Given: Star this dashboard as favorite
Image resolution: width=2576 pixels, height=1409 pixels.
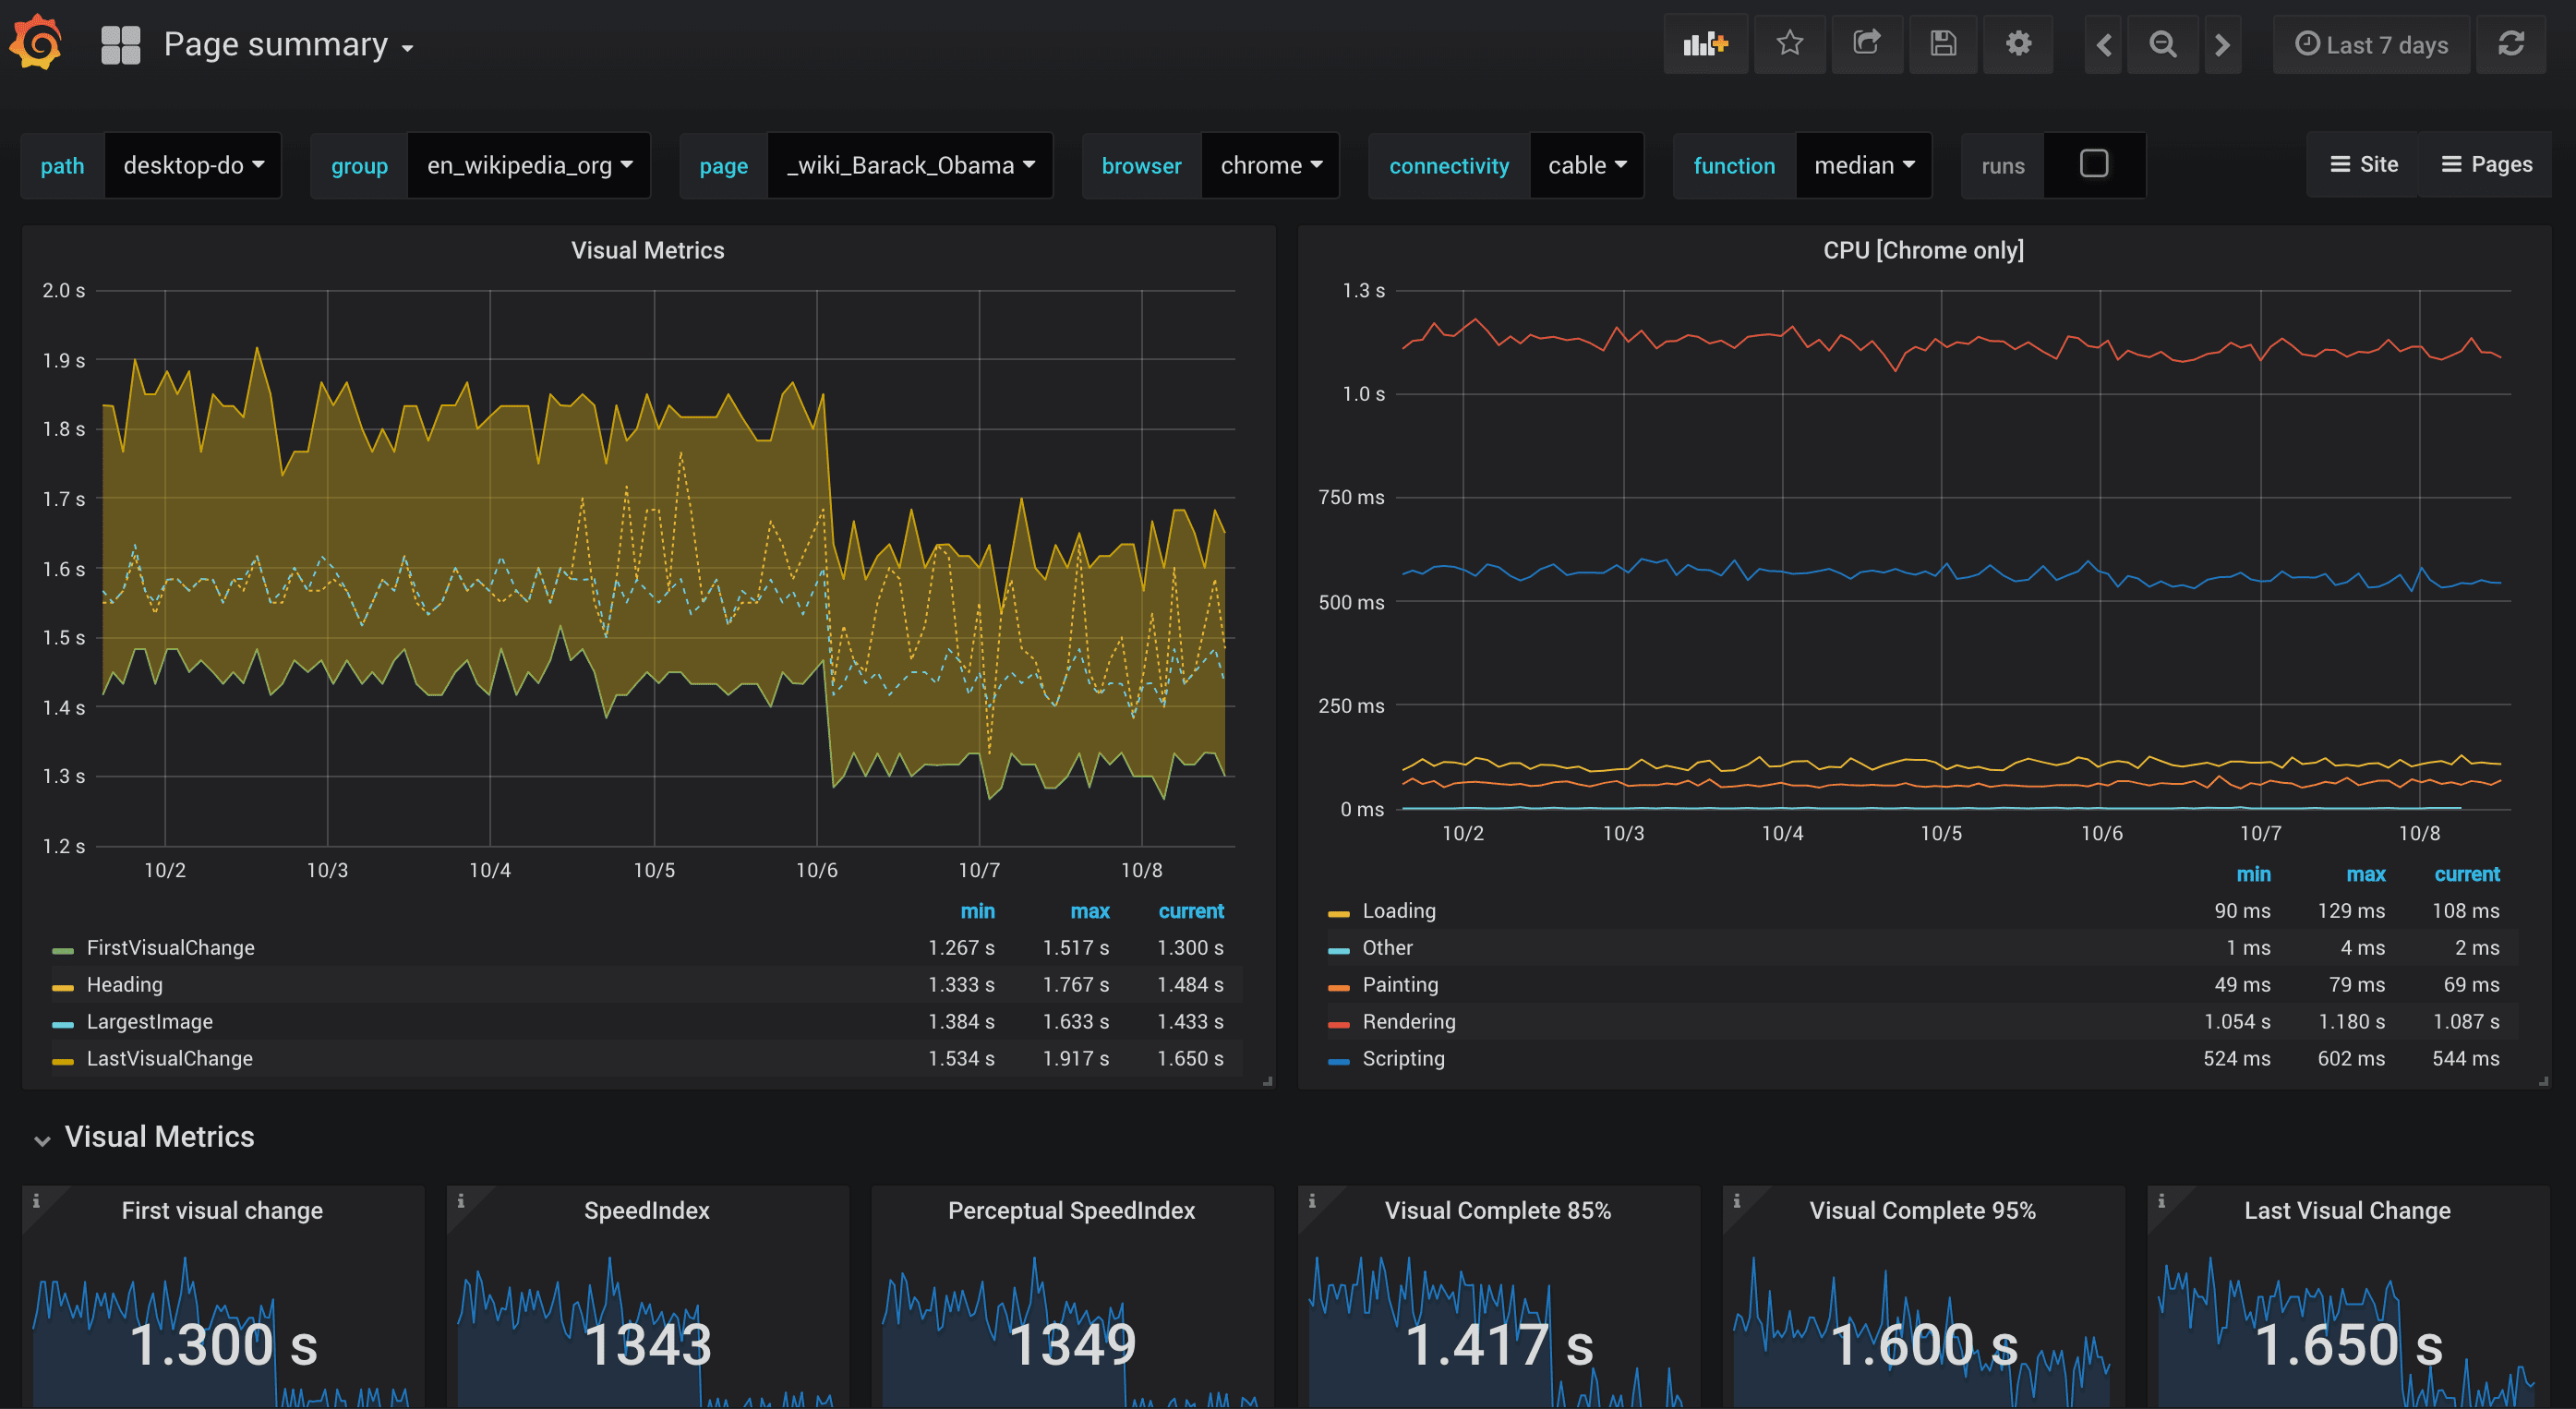Looking at the screenshot, I should tap(1789, 44).
